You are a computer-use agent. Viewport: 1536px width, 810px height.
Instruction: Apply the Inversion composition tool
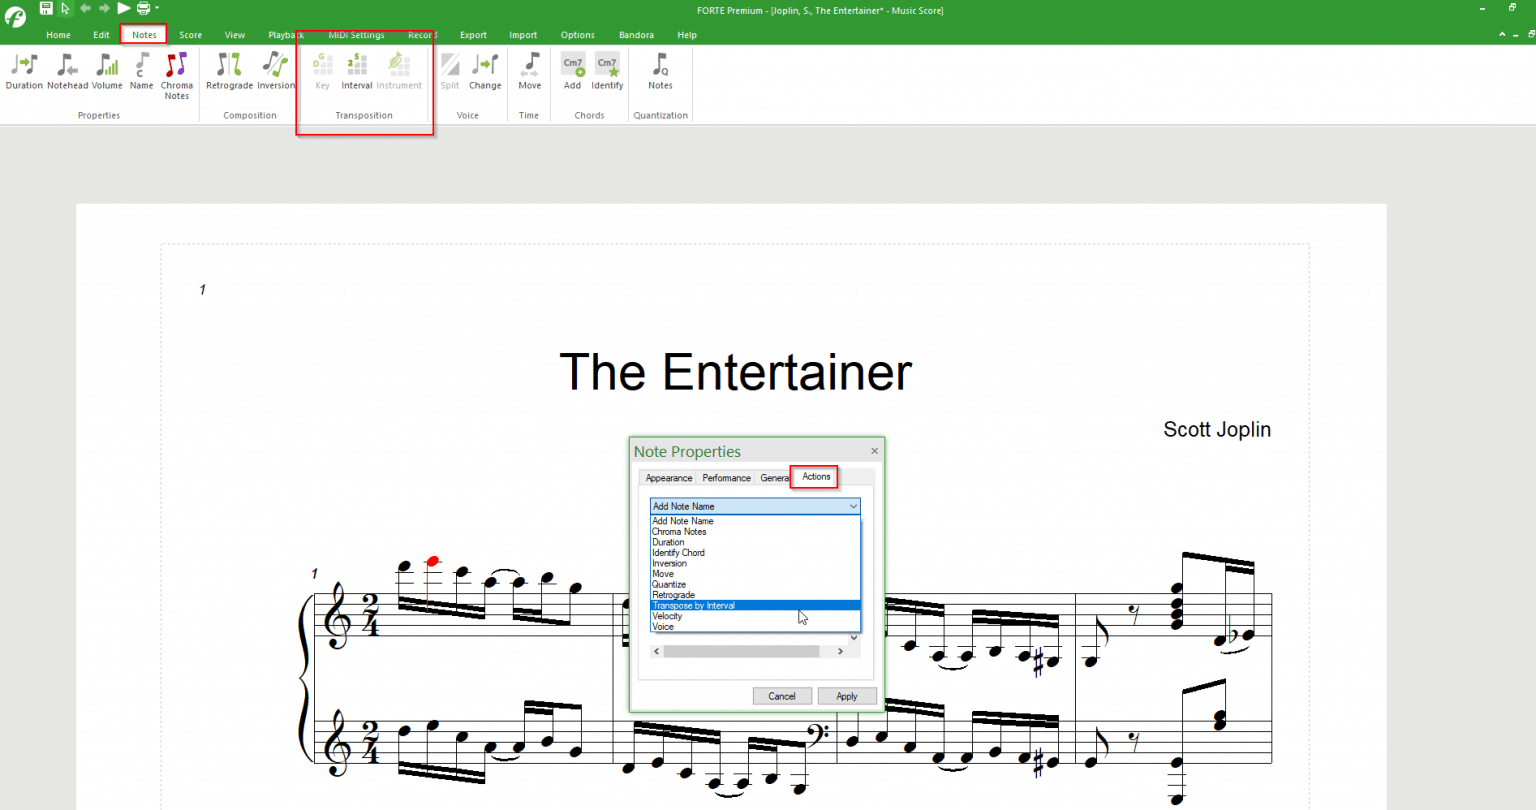pyautogui.click(x=276, y=71)
